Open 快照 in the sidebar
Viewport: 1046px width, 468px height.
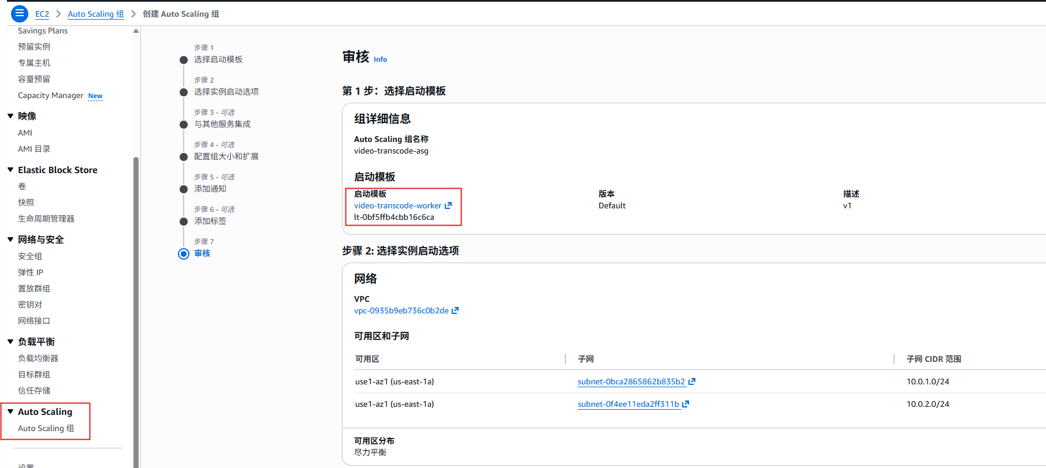26,203
